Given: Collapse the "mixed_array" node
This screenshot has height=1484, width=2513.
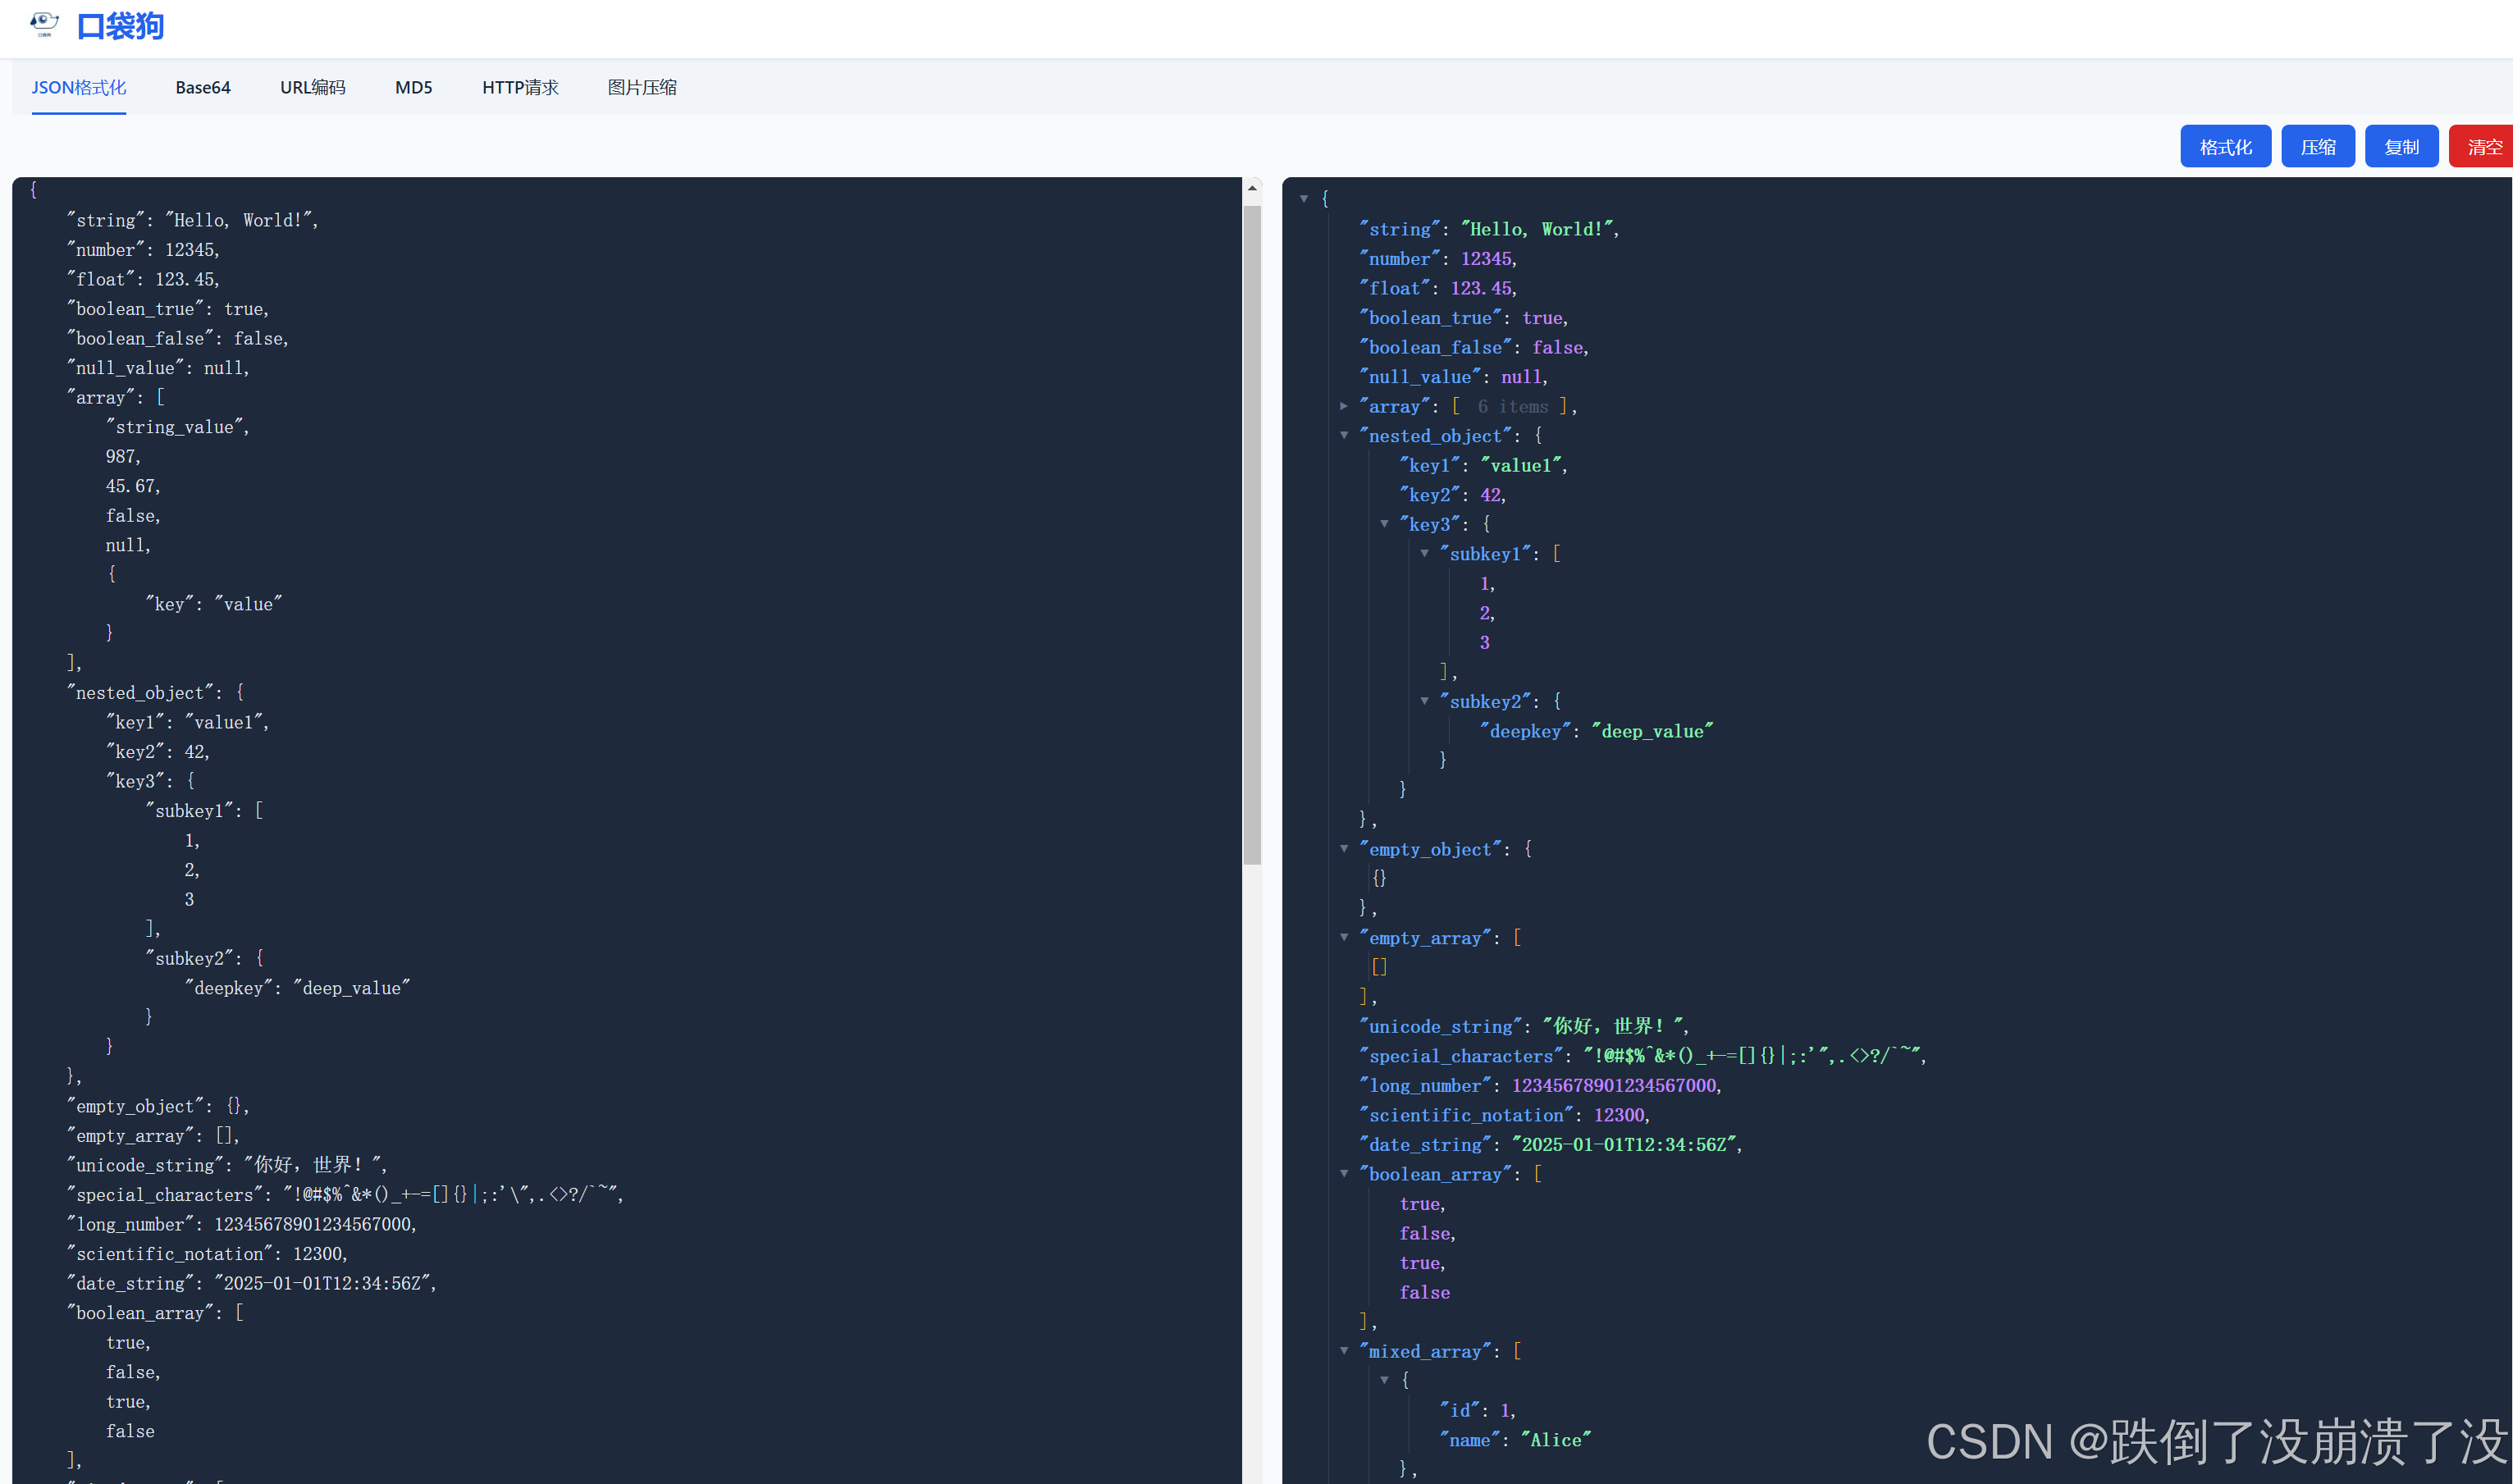Looking at the screenshot, I should click(1344, 1351).
